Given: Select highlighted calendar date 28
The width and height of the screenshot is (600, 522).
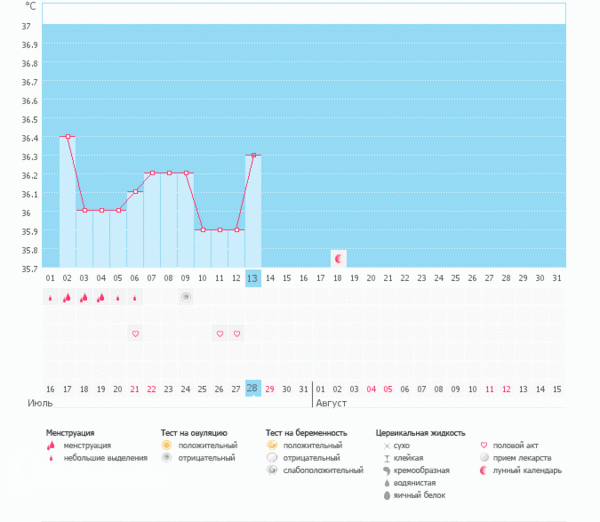Looking at the screenshot, I should (253, 388).
